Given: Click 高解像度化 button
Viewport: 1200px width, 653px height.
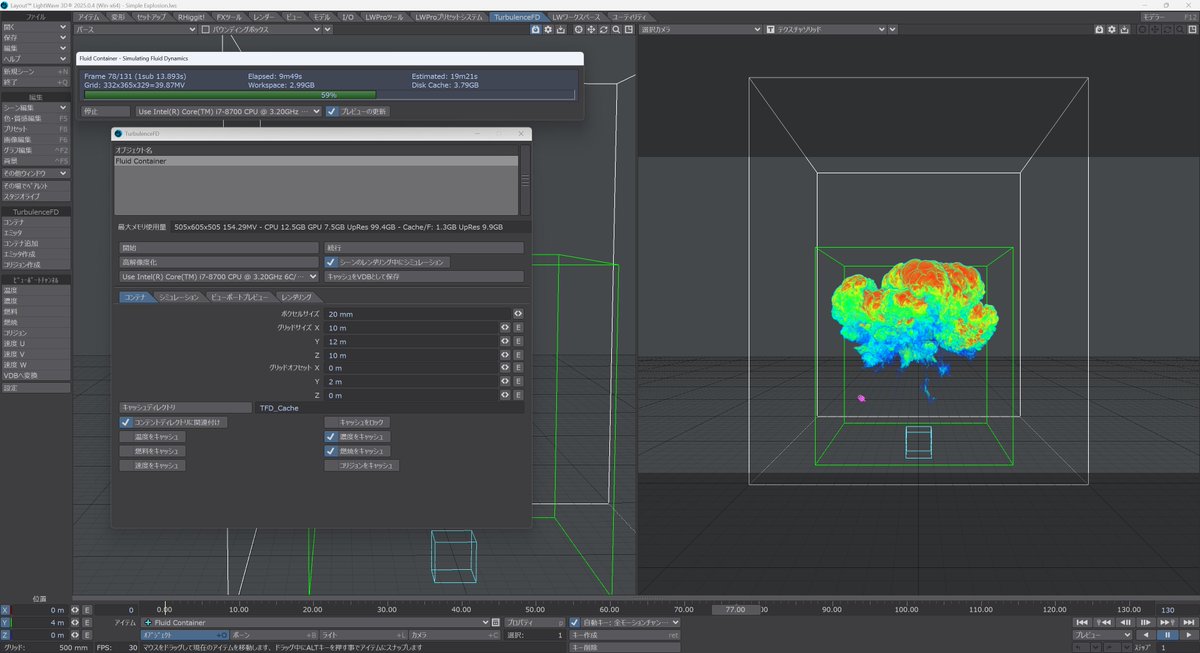Looking at the screenshot, I should (218, 262).
